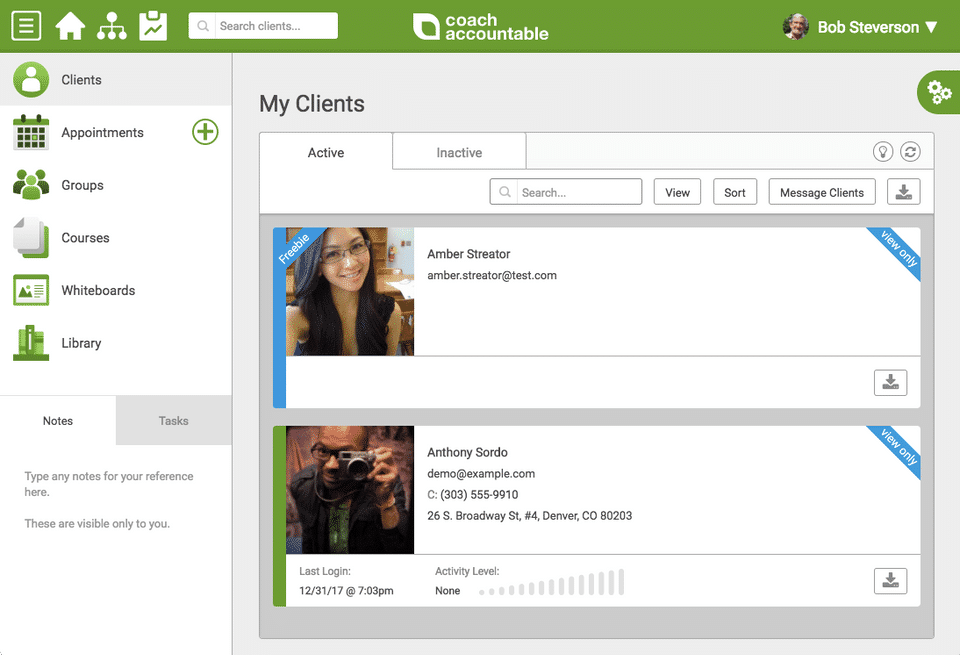Image resolution: width=960 pixels, height=655 pixels.
Task: Click the Coach Accountable logo
Action: tap(481, 27)
